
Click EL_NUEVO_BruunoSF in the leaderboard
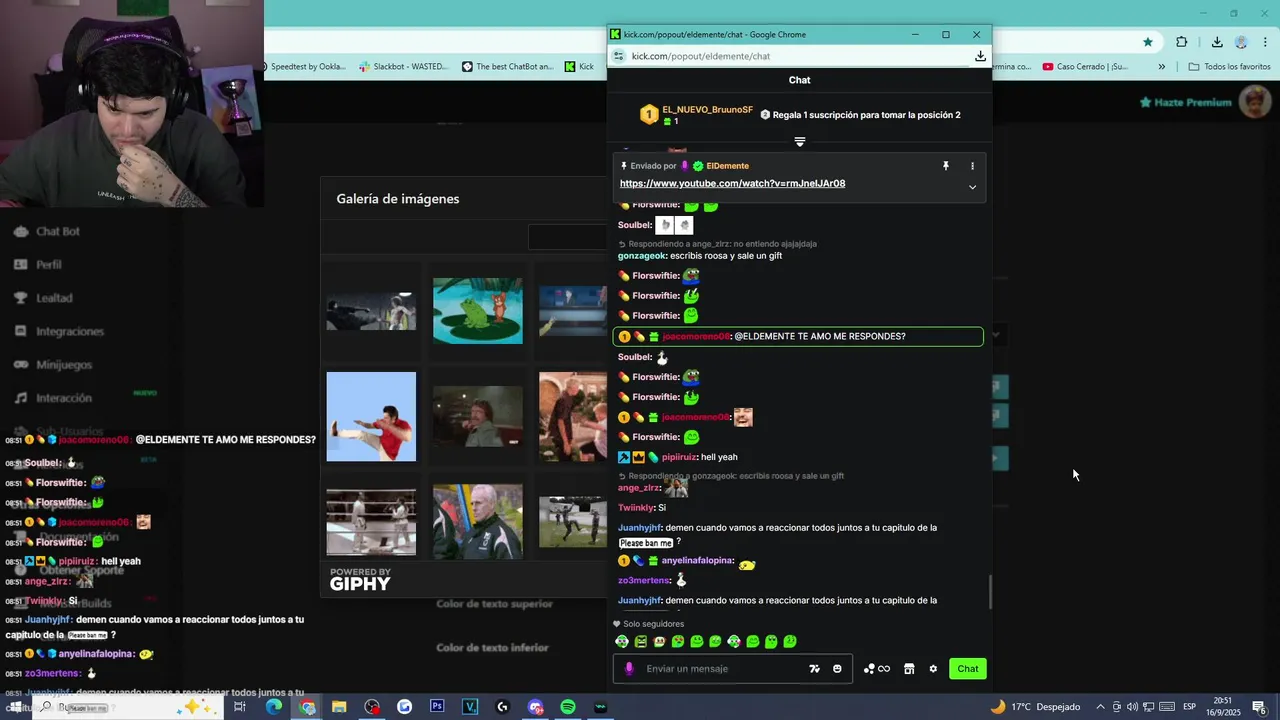(707, 110)
